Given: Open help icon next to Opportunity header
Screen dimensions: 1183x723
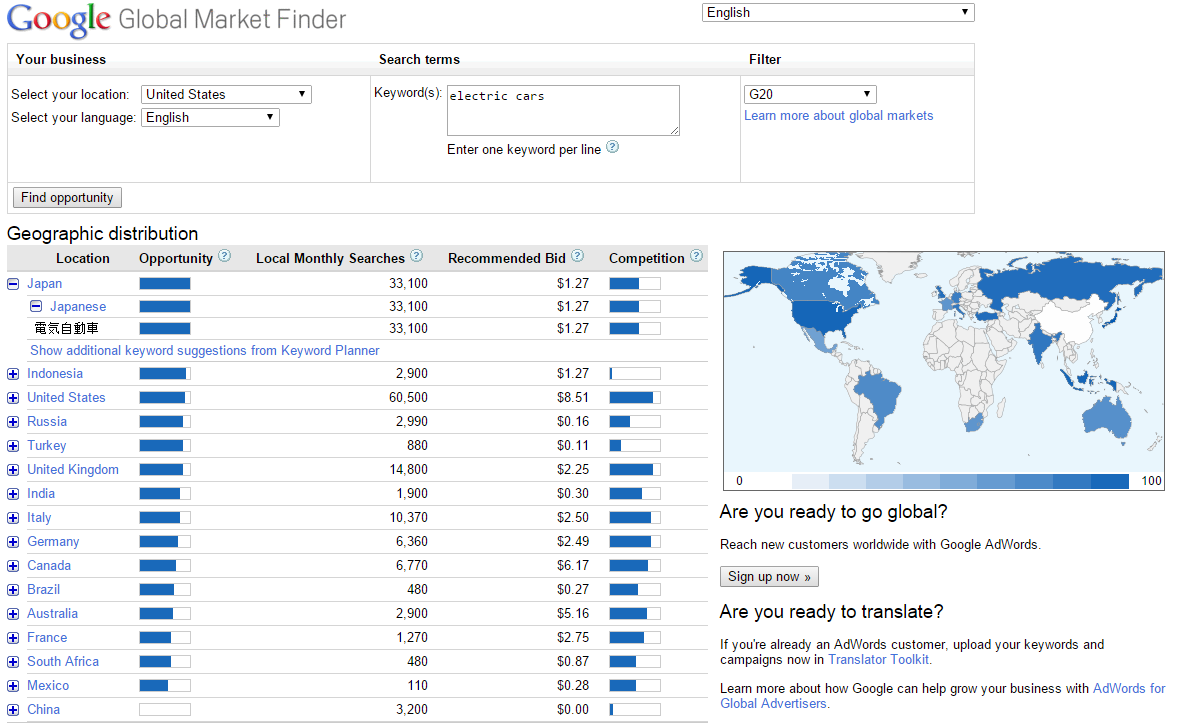Looking at the screenshot, I should click(224, 257).
